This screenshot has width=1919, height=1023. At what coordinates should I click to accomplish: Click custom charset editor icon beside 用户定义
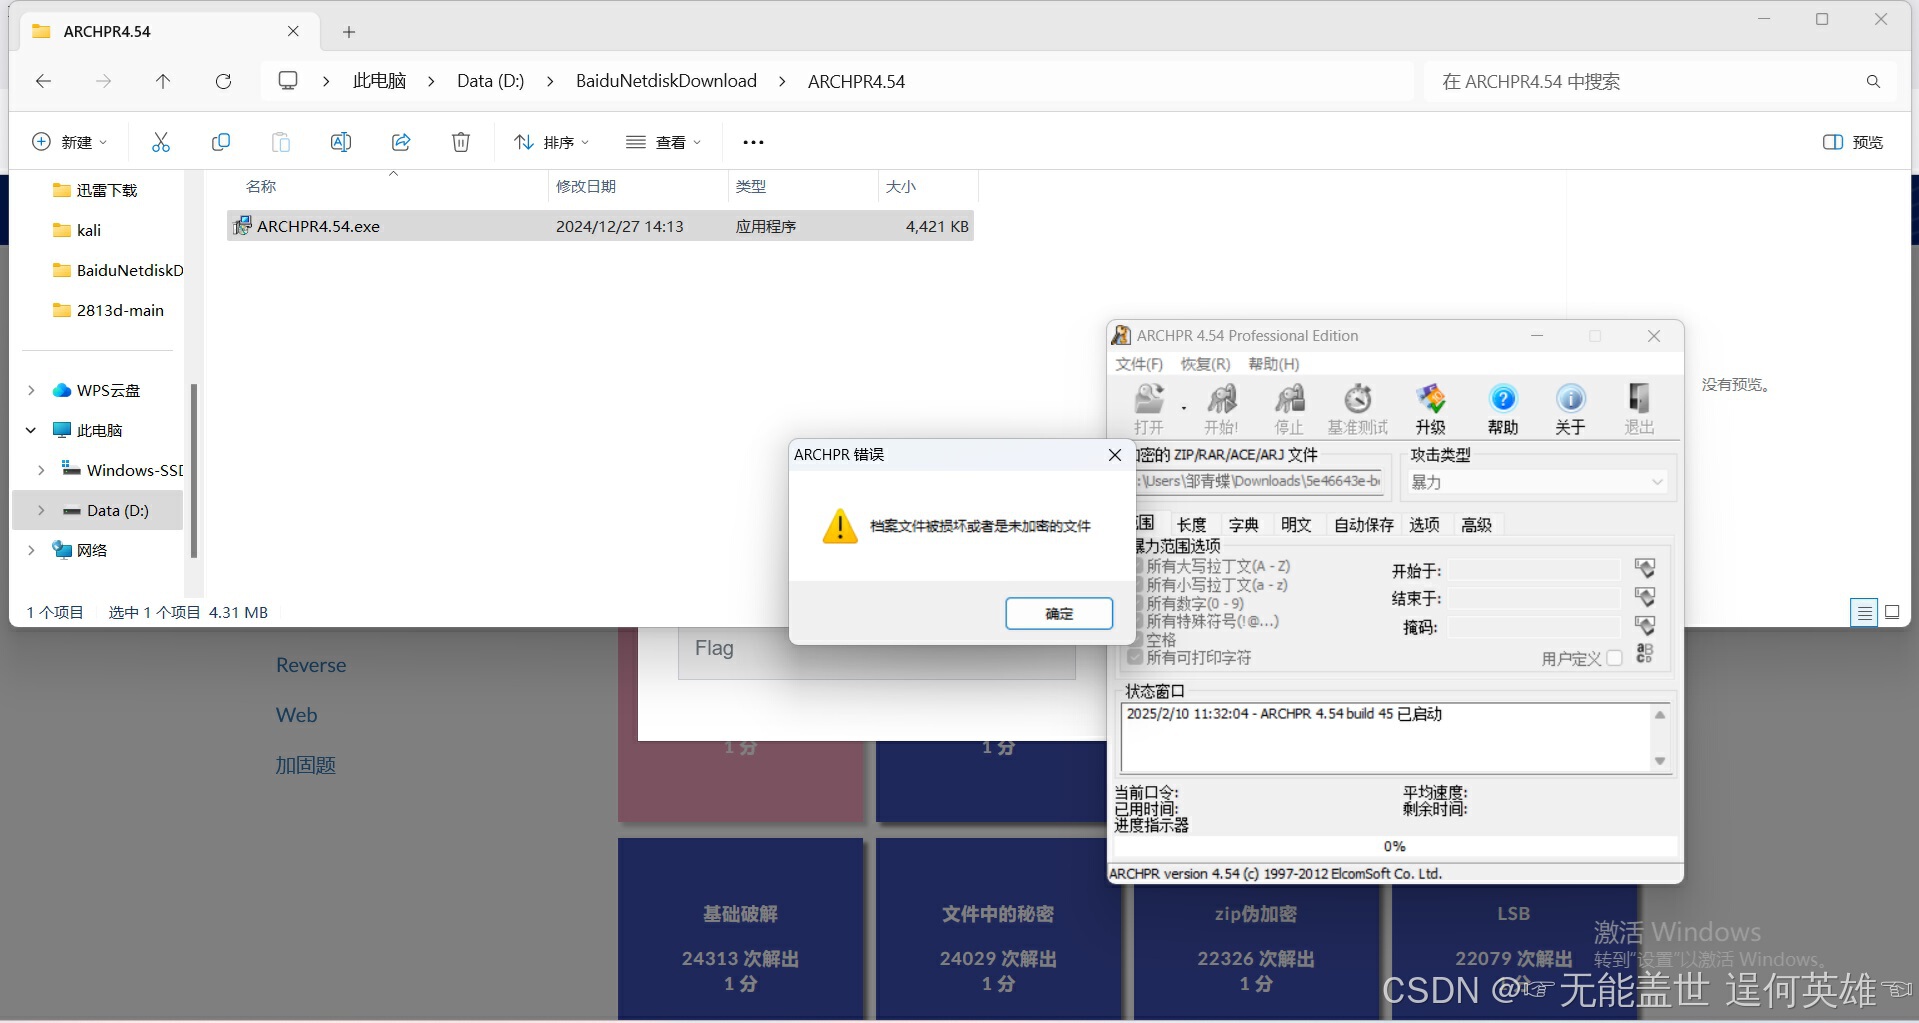[x=1645, y=654]
